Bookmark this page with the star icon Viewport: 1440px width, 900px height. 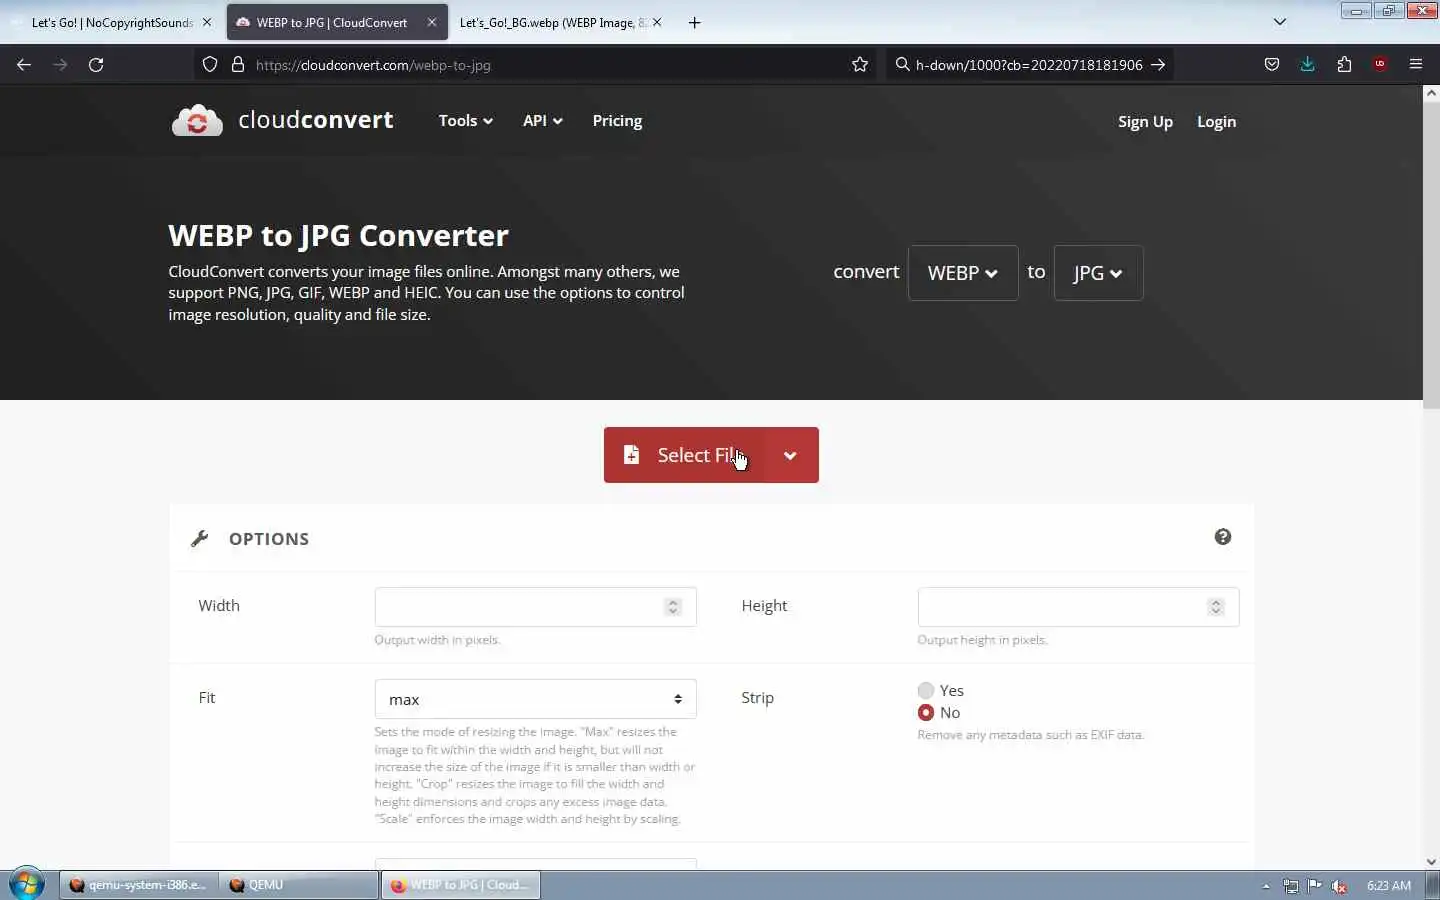pos(860,65)
